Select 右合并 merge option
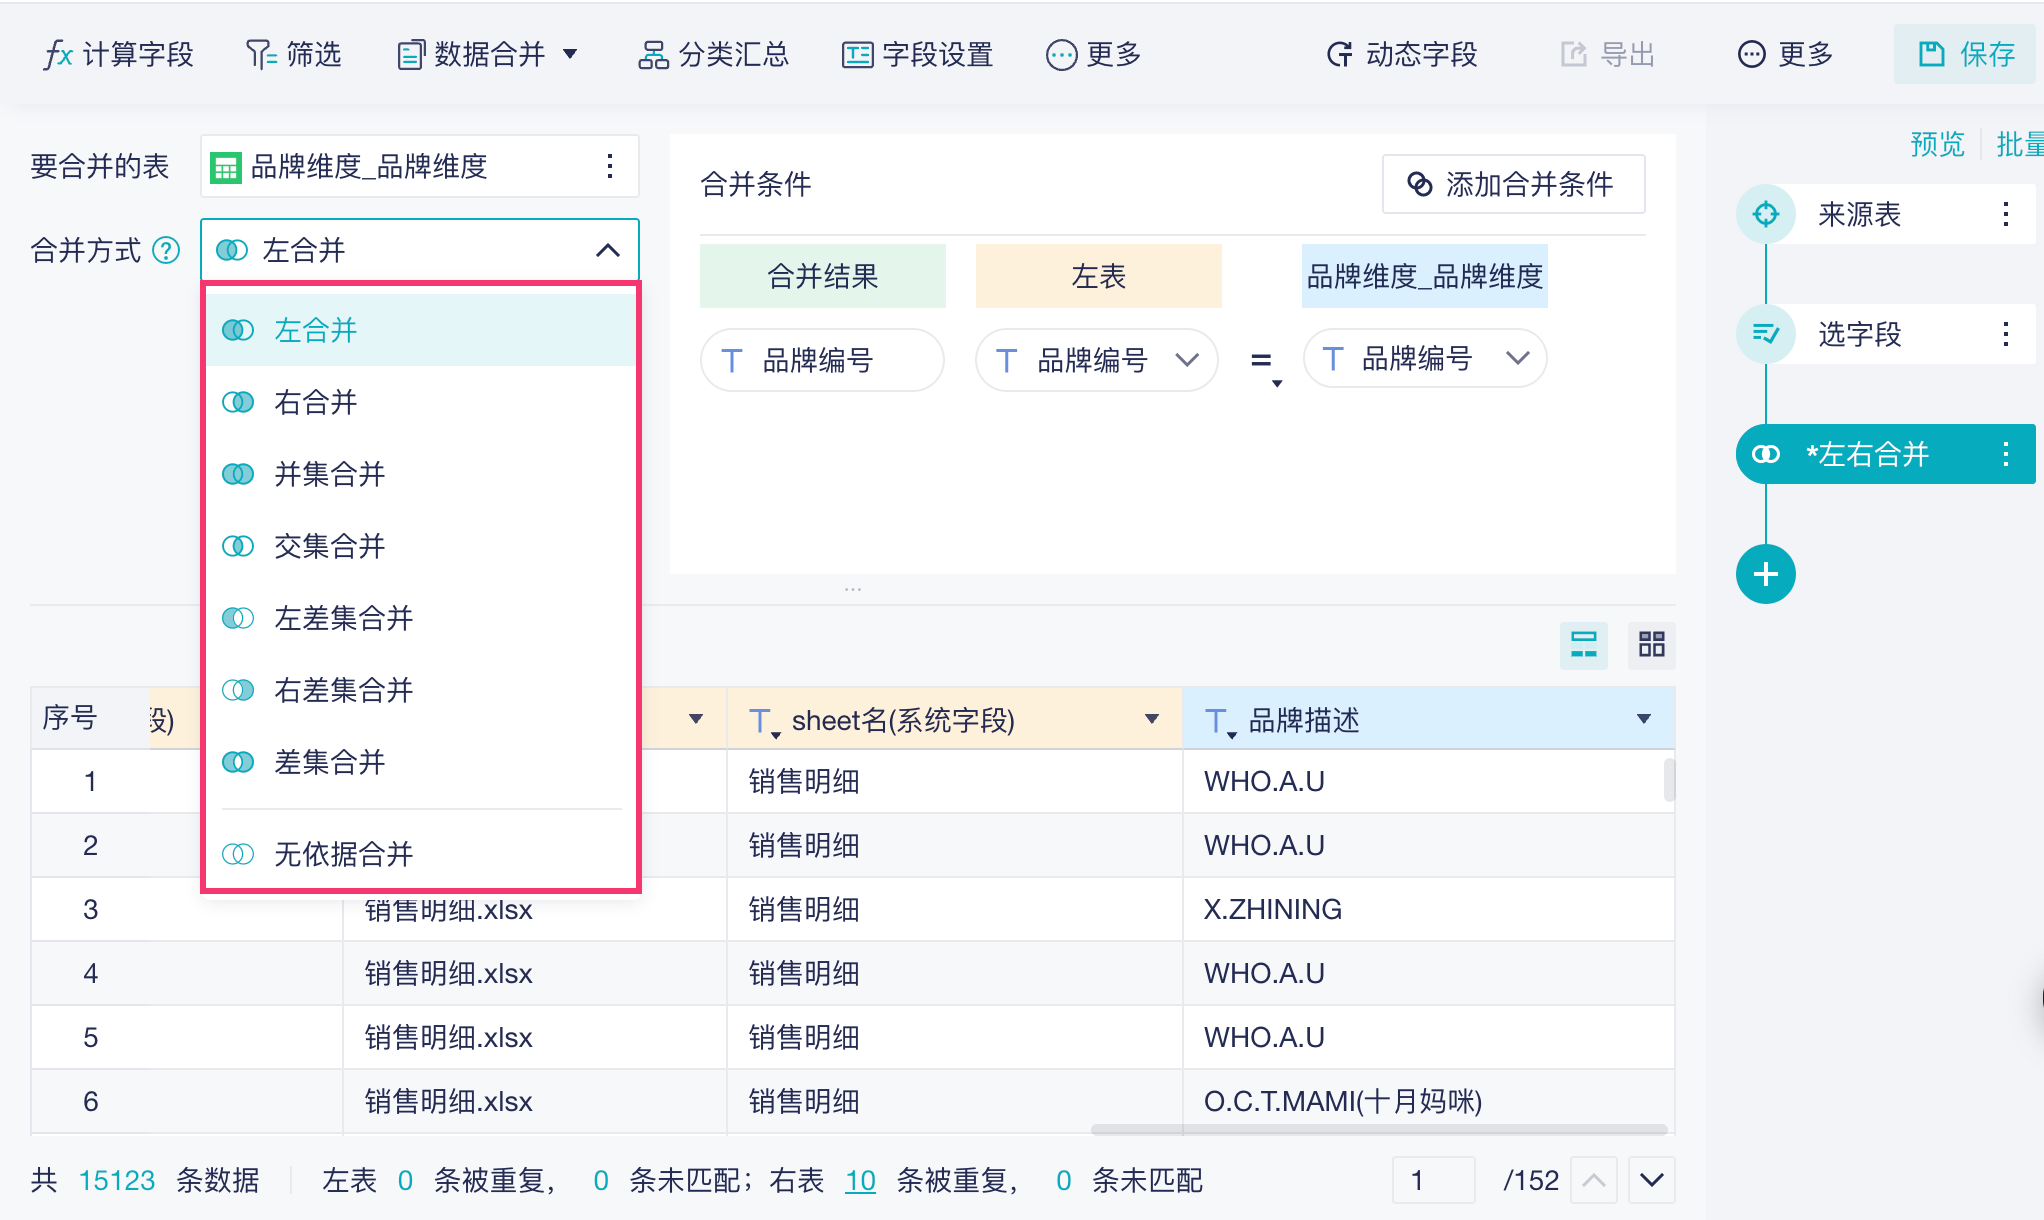Image resolution: width=2044 pixels, height=1220 pixels. [316, 402]
